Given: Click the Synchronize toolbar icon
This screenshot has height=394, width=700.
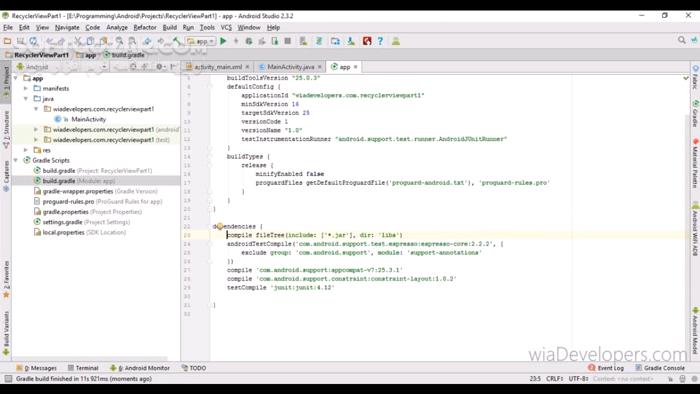Looking at the screenshot, I should [33, 41].
